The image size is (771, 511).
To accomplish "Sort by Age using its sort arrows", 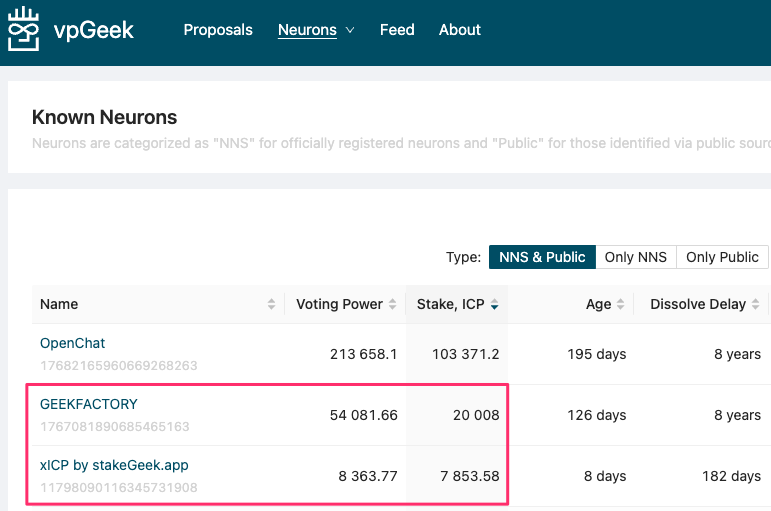I will click(621, 304).
